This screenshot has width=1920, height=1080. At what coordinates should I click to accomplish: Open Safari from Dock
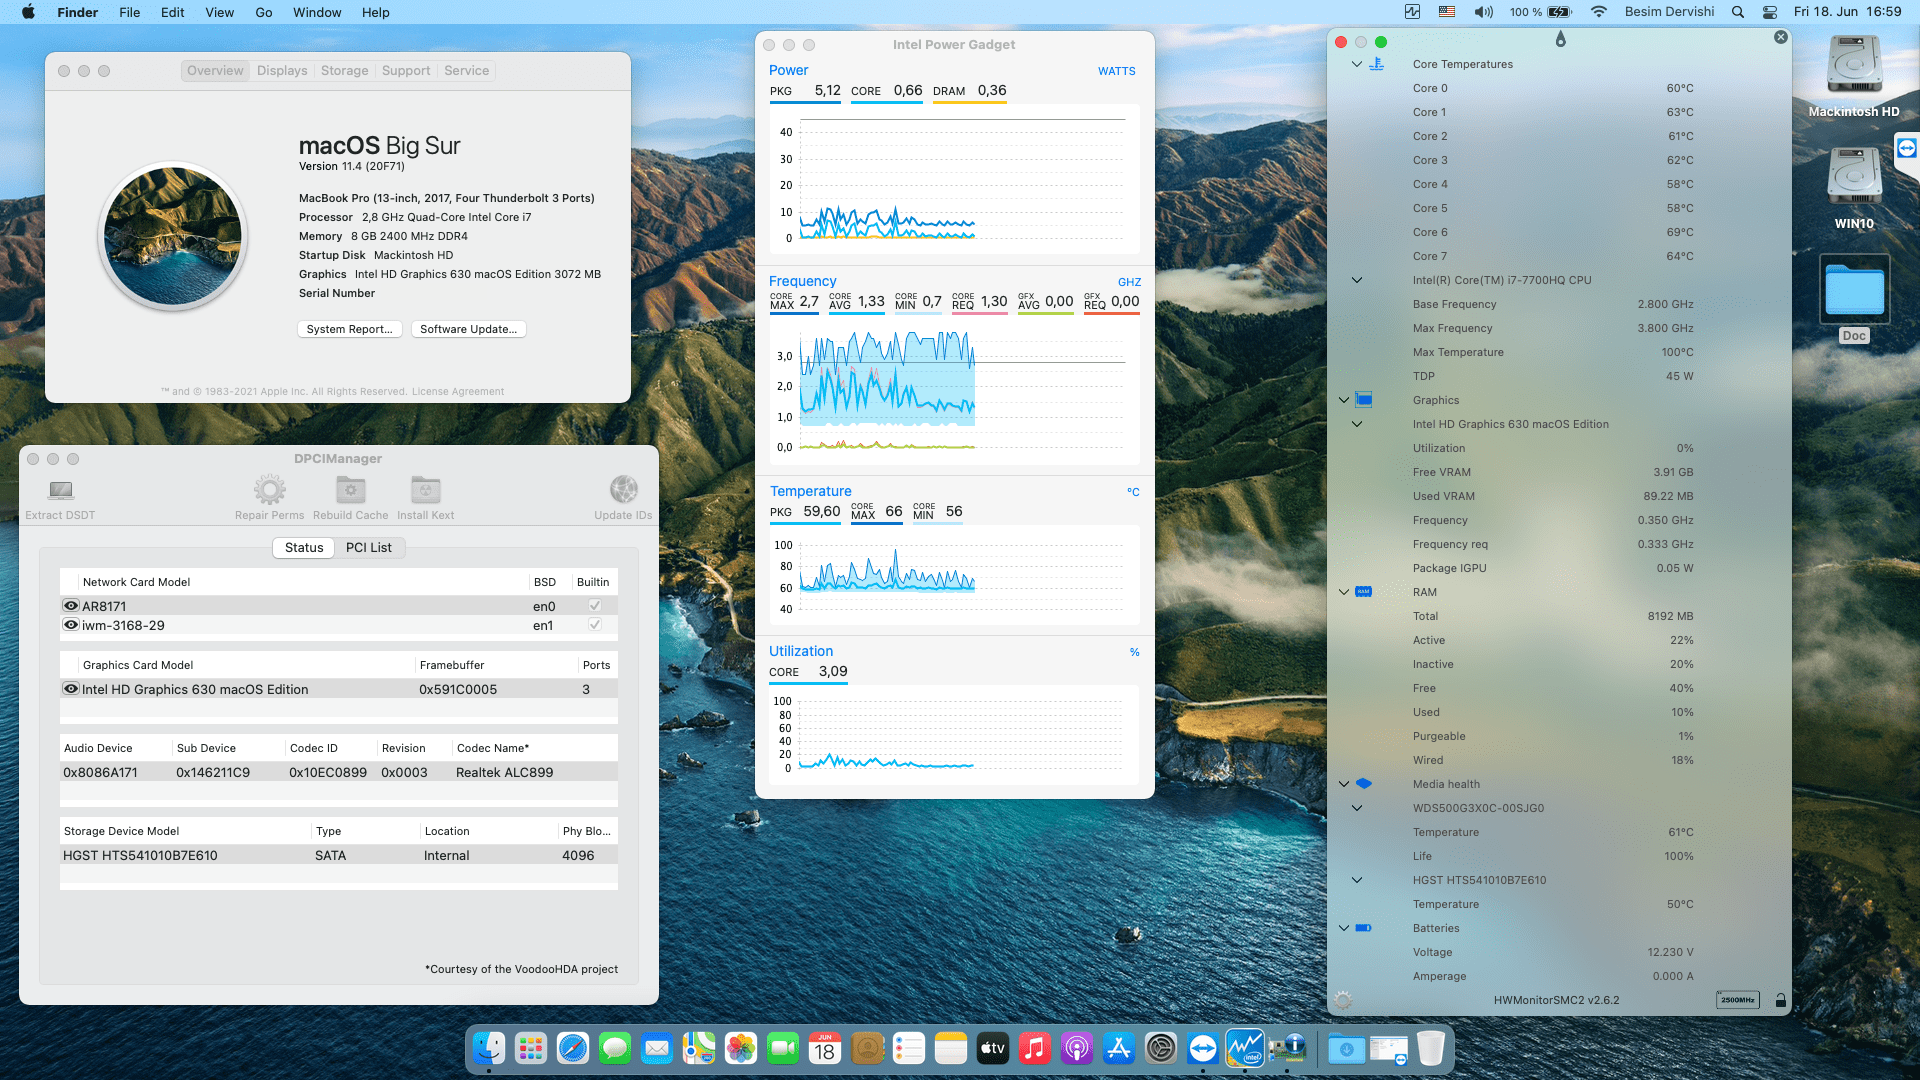(x=573, y=1048)
